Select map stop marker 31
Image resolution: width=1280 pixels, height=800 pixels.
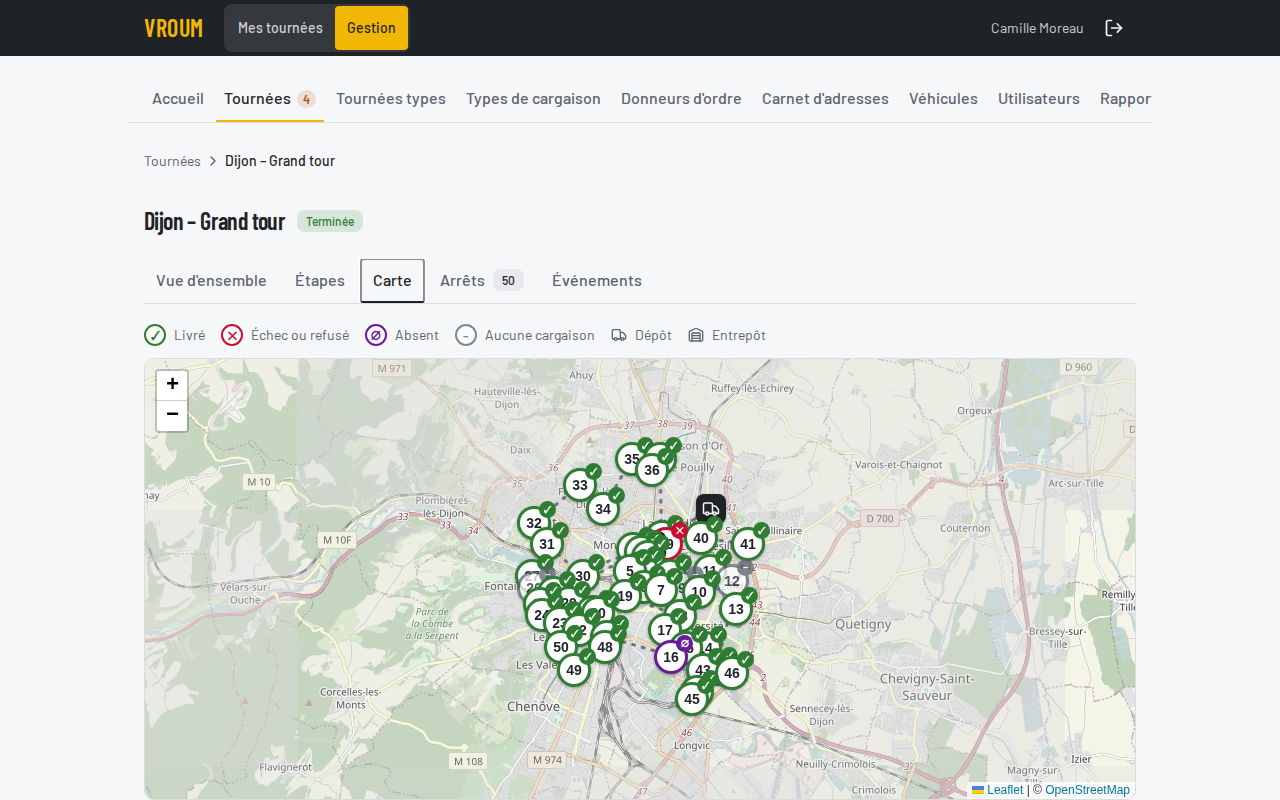pyautogui.click(x=546, y=544)
